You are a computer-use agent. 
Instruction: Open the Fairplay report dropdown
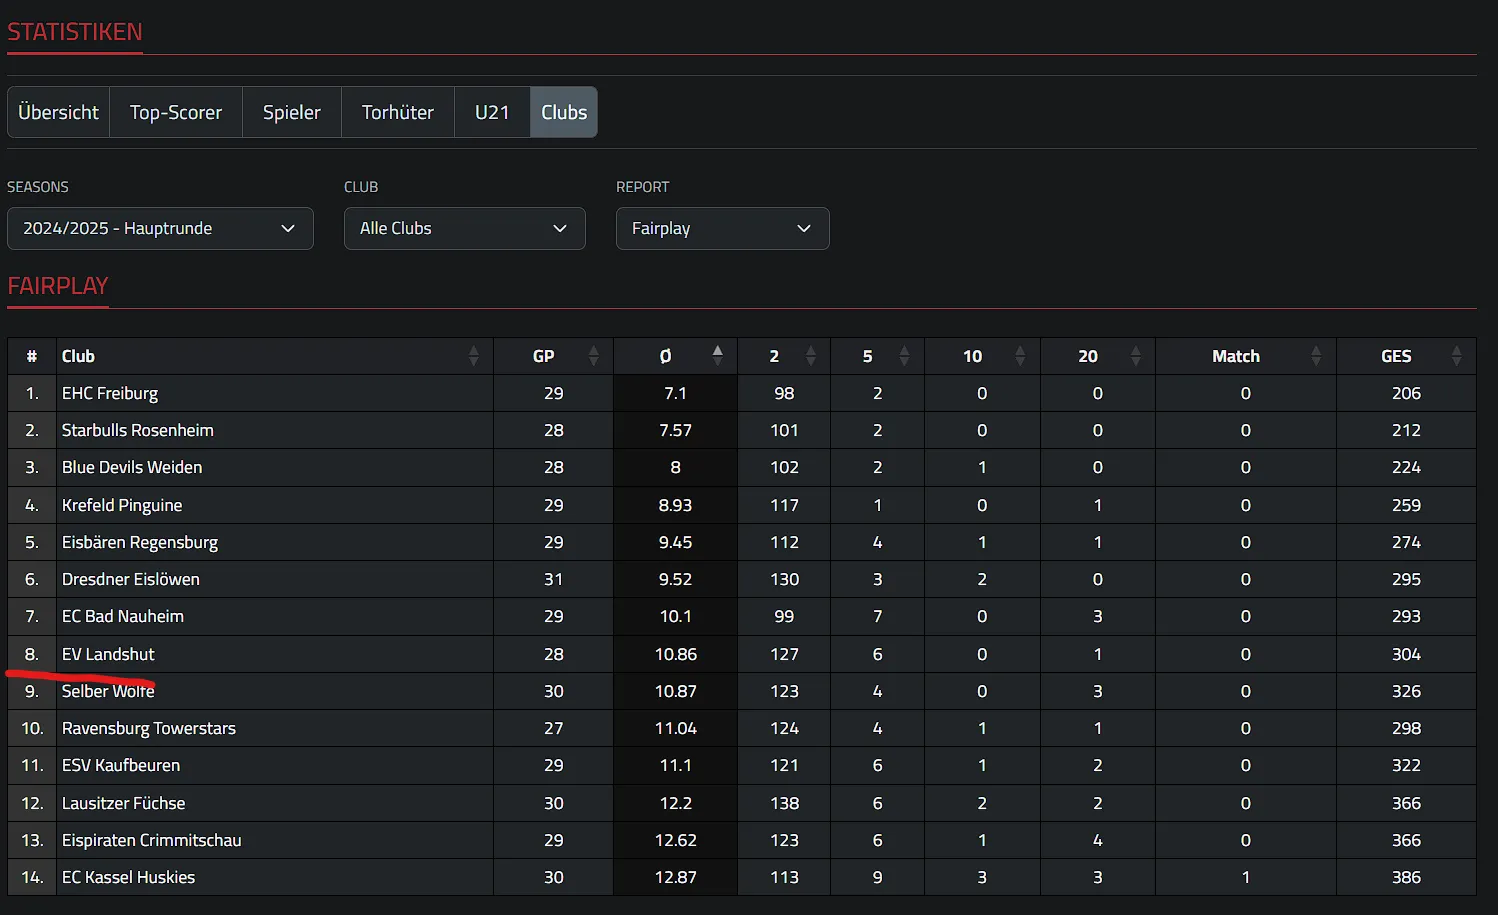click(723, 228)
